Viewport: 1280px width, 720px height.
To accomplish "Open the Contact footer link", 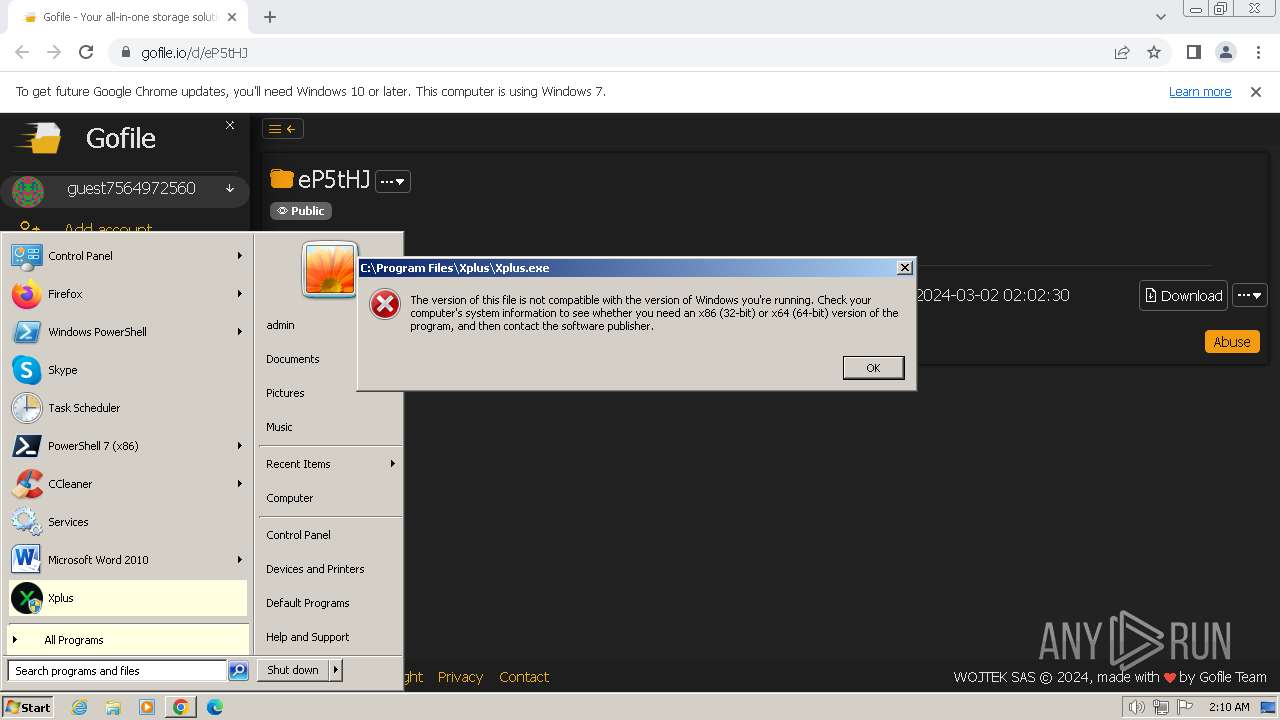I will tap(524, 677).
